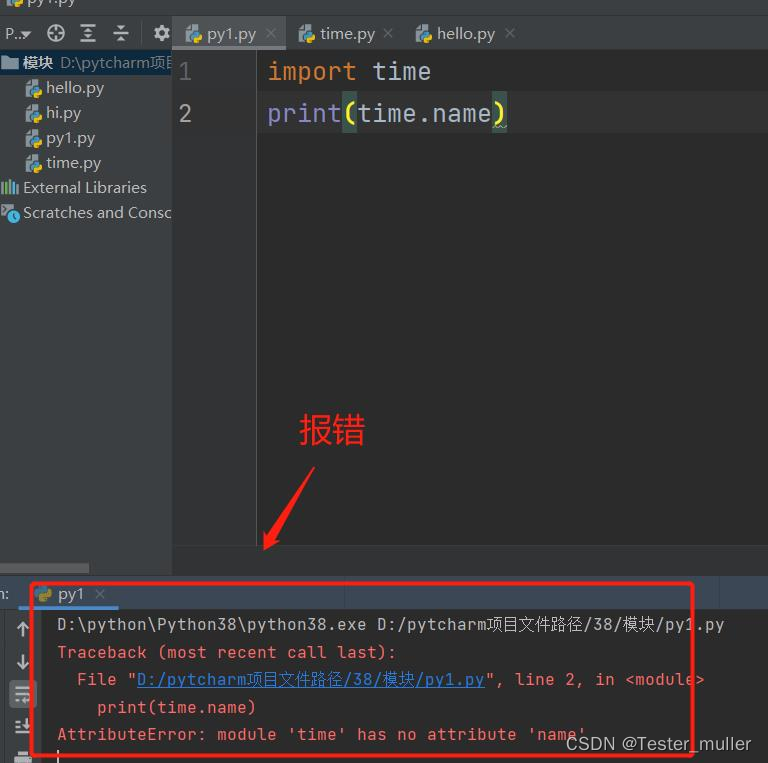Screen dimensions: 768x763
Task: Open the py1.py file link in traceback
Action: coord(311,680)
